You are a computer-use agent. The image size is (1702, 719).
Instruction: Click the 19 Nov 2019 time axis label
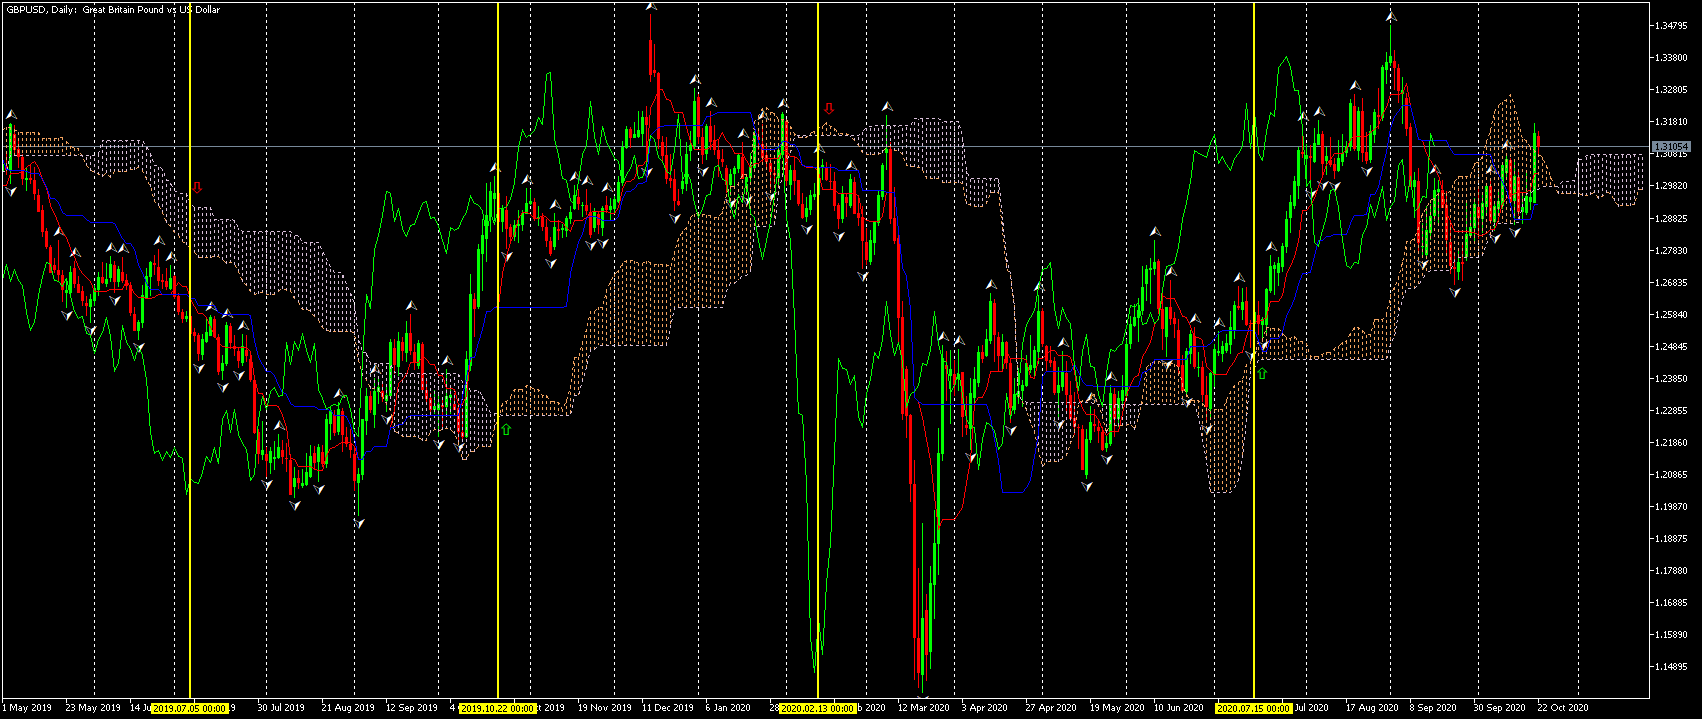pyautogui.click(x=605, y=708)
